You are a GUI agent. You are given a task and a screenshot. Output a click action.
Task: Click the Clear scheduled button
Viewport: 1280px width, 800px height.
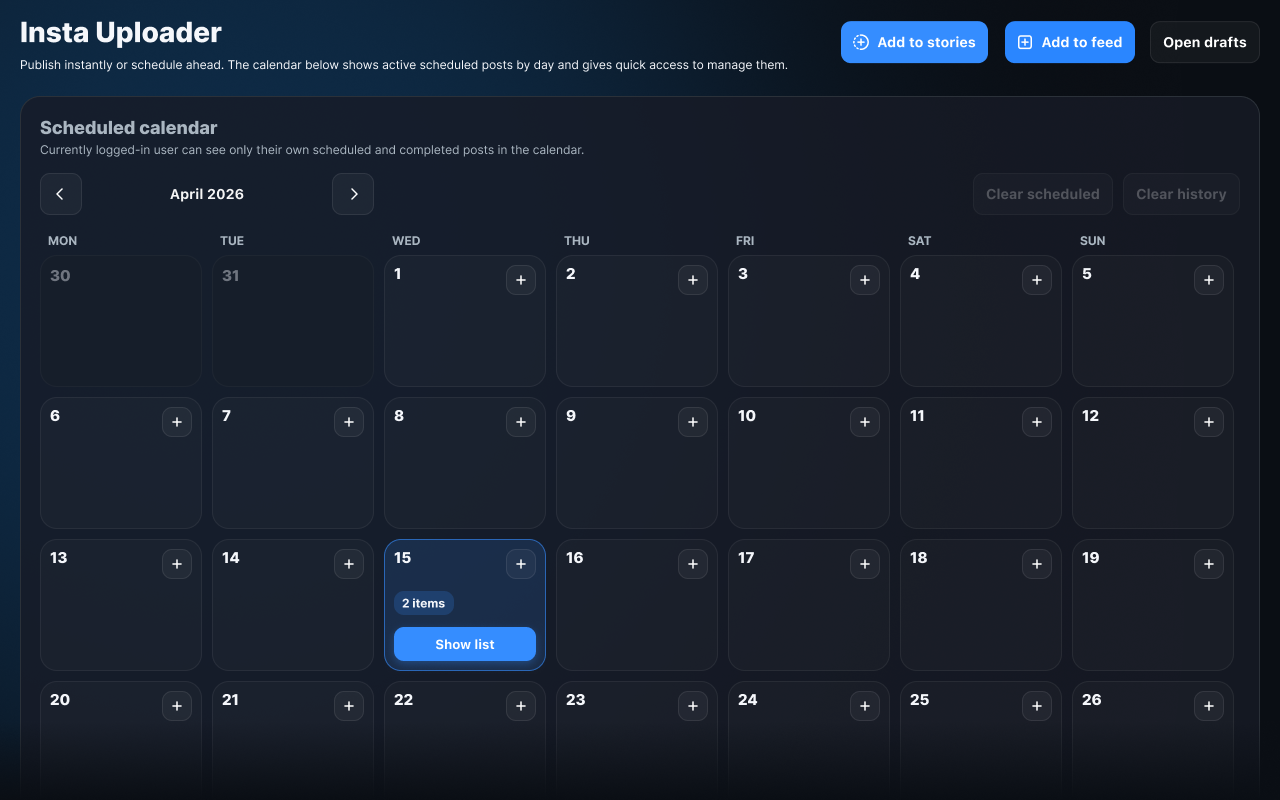tap(1043, 194)
